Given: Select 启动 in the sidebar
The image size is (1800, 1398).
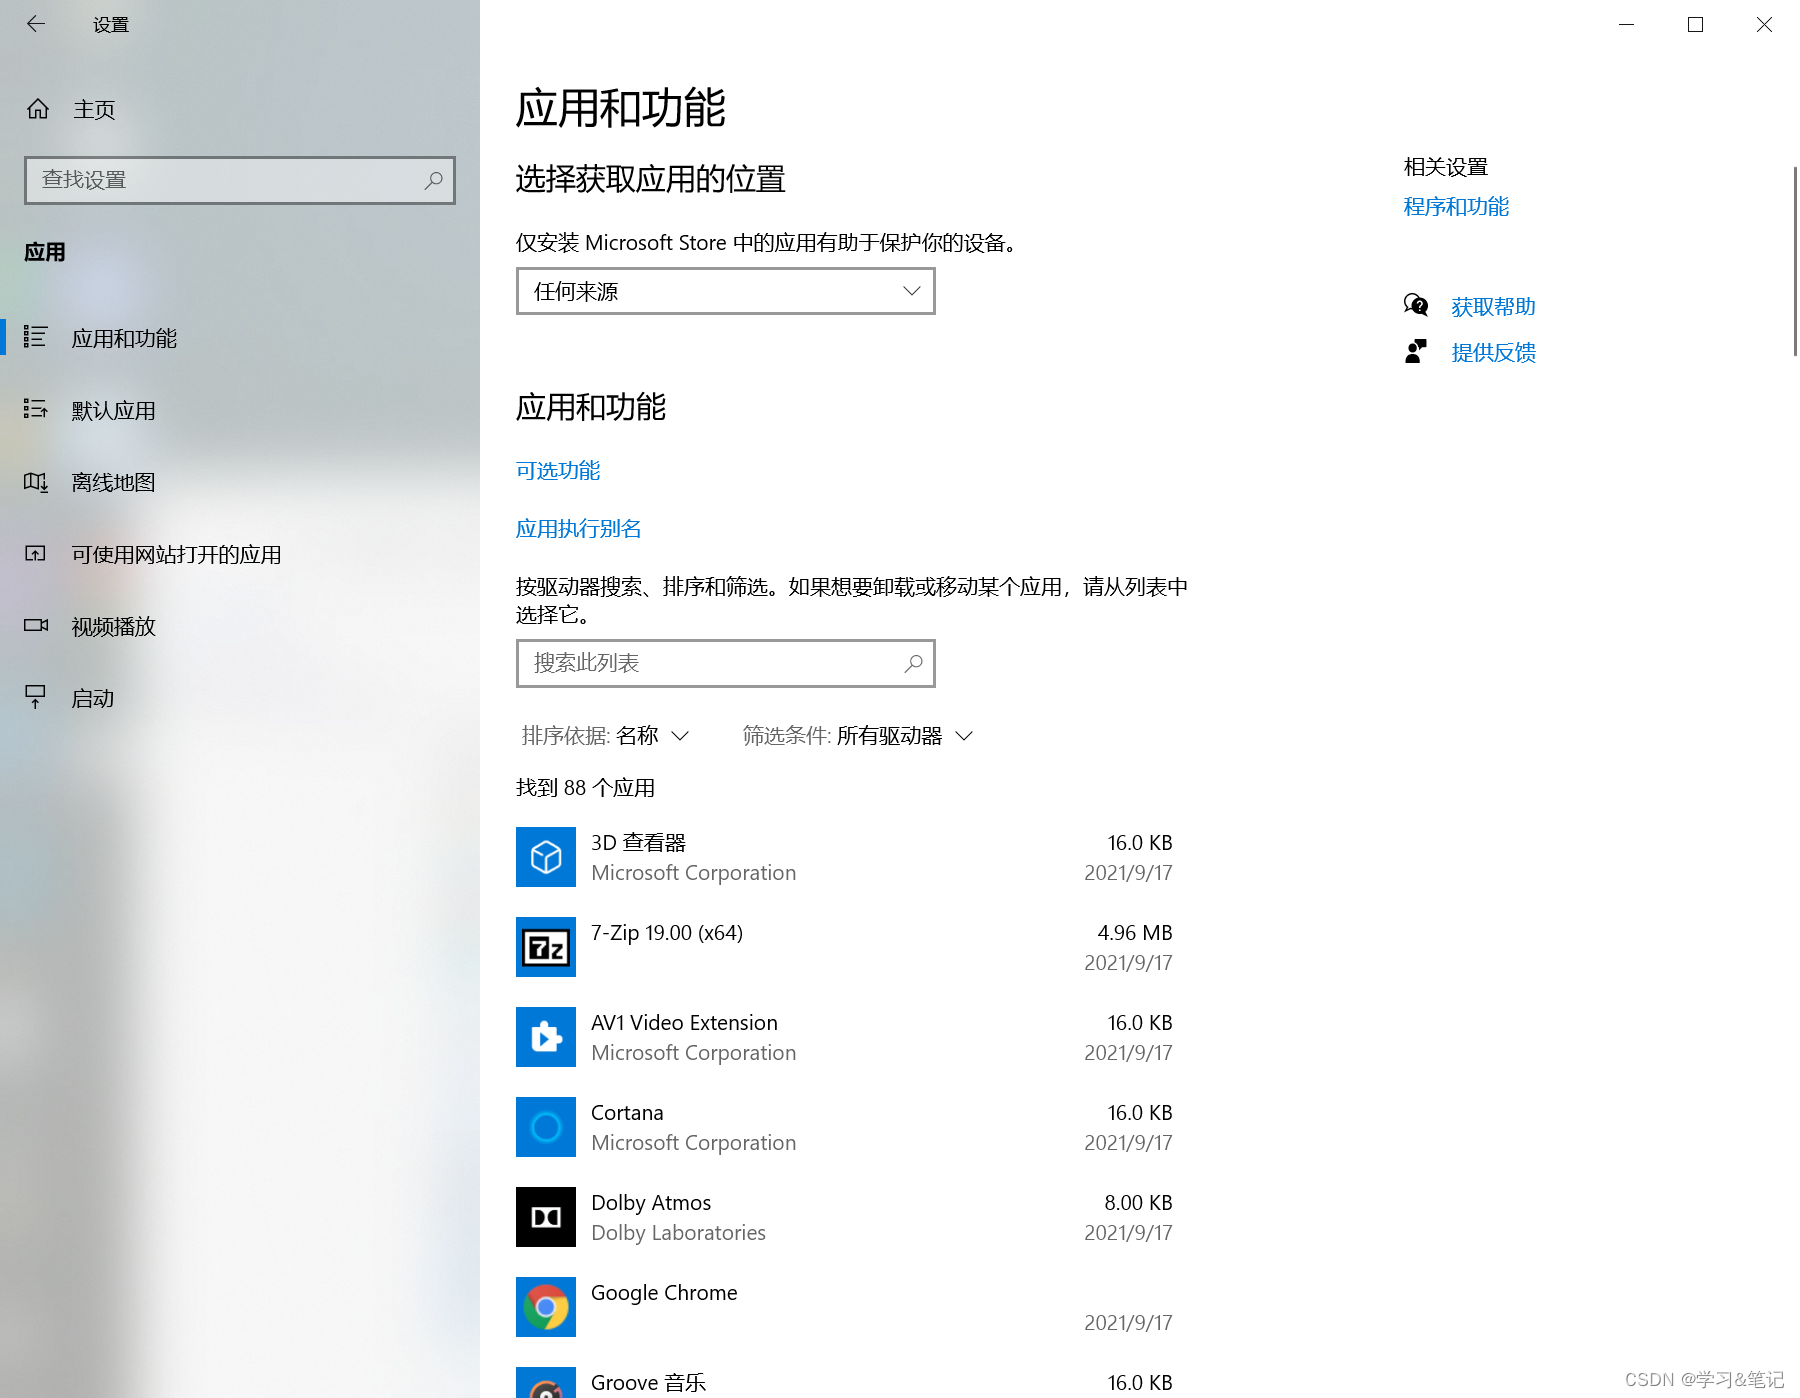Looking at the screenshot, I should coord(91,698).
